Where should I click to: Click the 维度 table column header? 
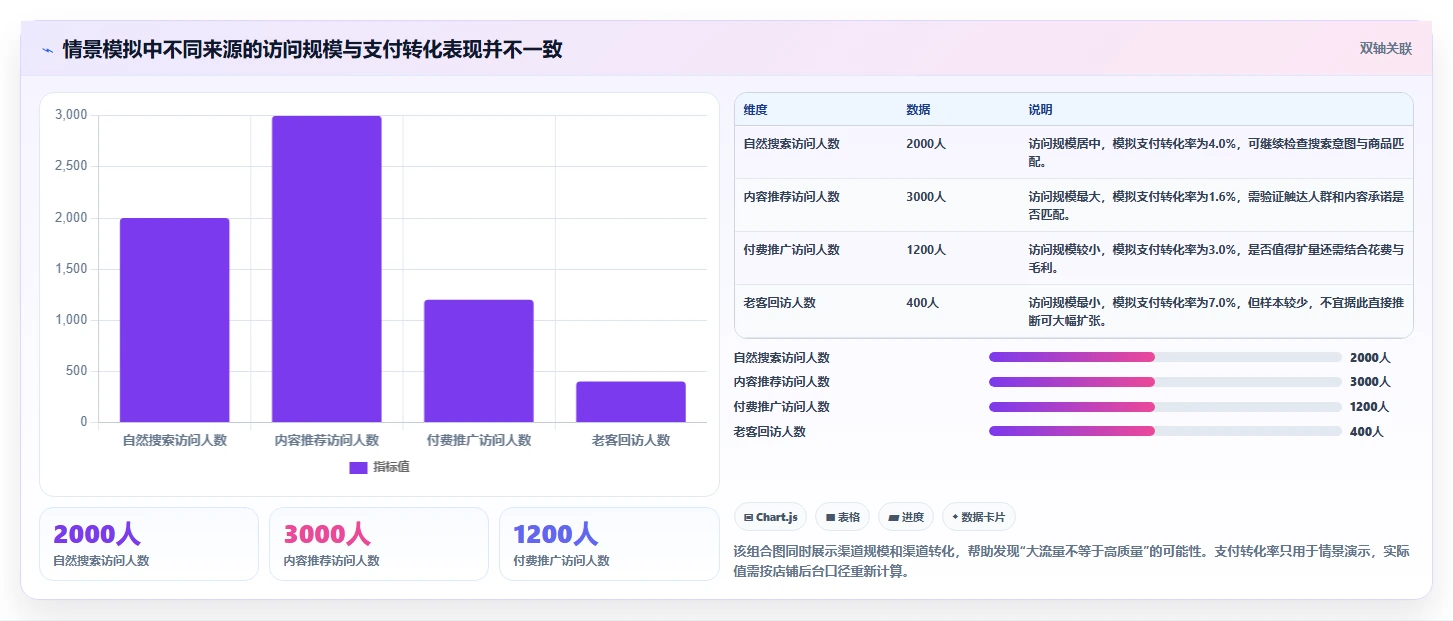pos(756,110)
